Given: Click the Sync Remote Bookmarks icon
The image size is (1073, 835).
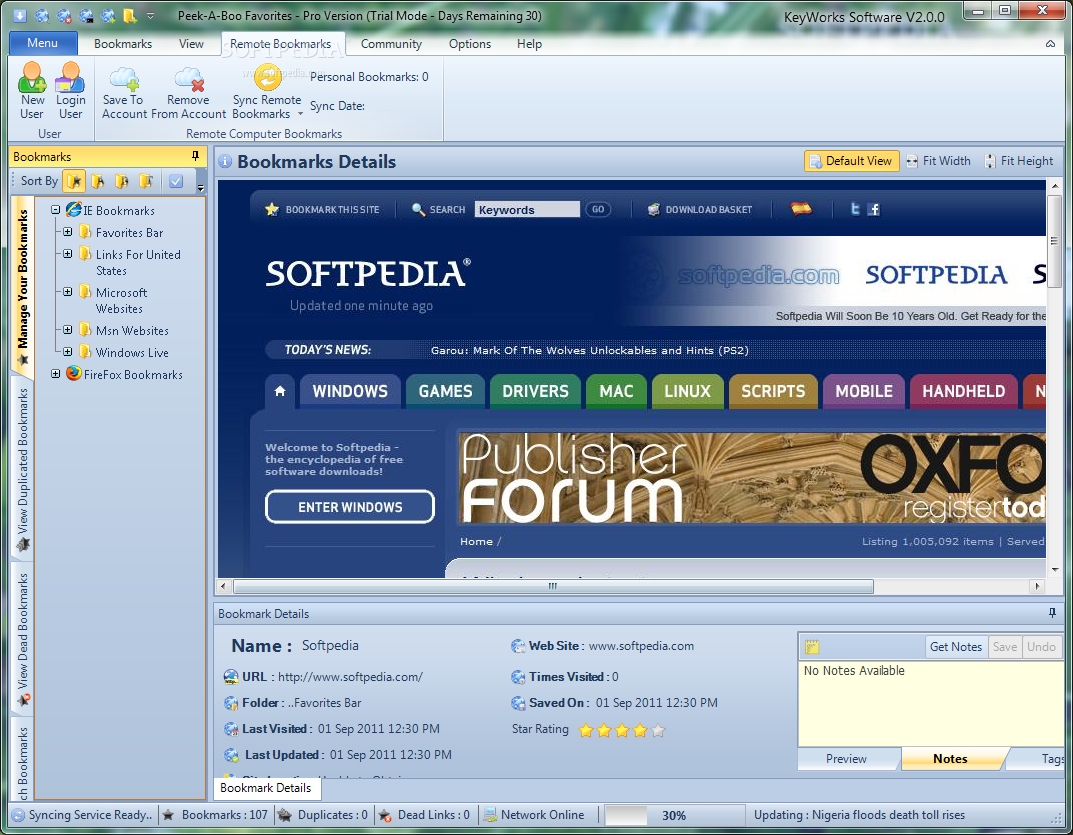Looking at the screenshot, I should pos(268,76).
